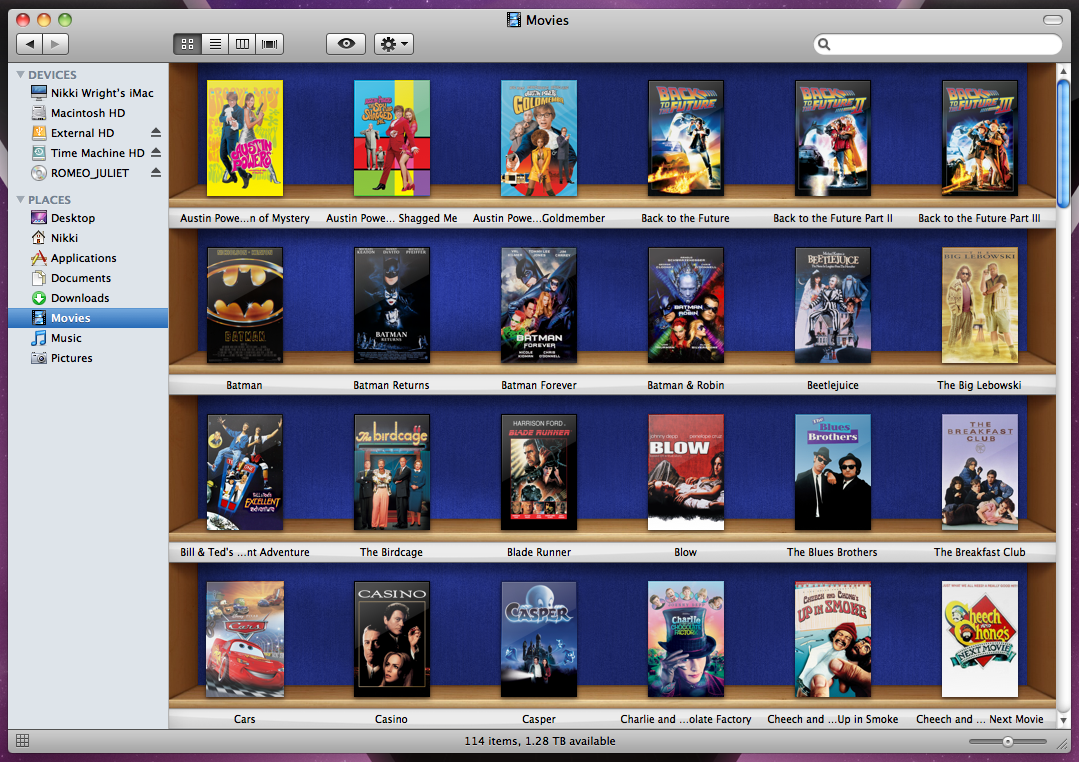Viewport: 1079px width, 762px height.
Task: Switch to Cover Flow view
Action: click(270, 44)
